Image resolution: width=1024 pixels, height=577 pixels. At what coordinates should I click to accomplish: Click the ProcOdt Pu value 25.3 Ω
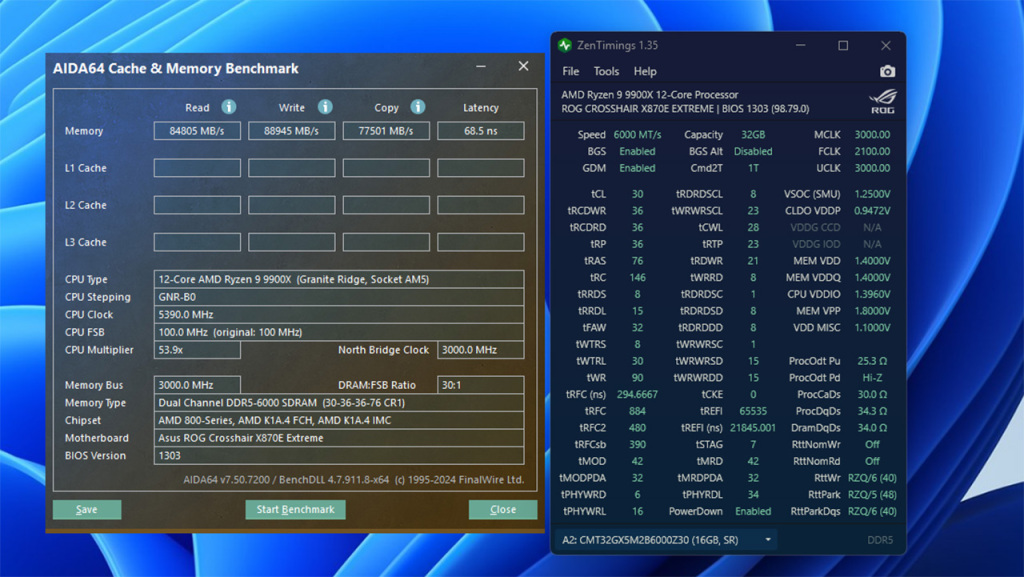[872, 361]
